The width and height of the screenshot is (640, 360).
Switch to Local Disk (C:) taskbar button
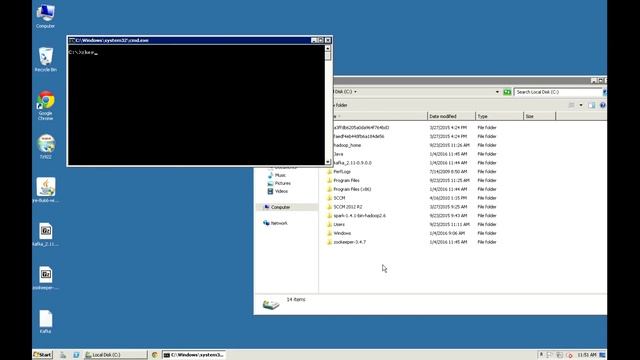(x=115, y=355)
